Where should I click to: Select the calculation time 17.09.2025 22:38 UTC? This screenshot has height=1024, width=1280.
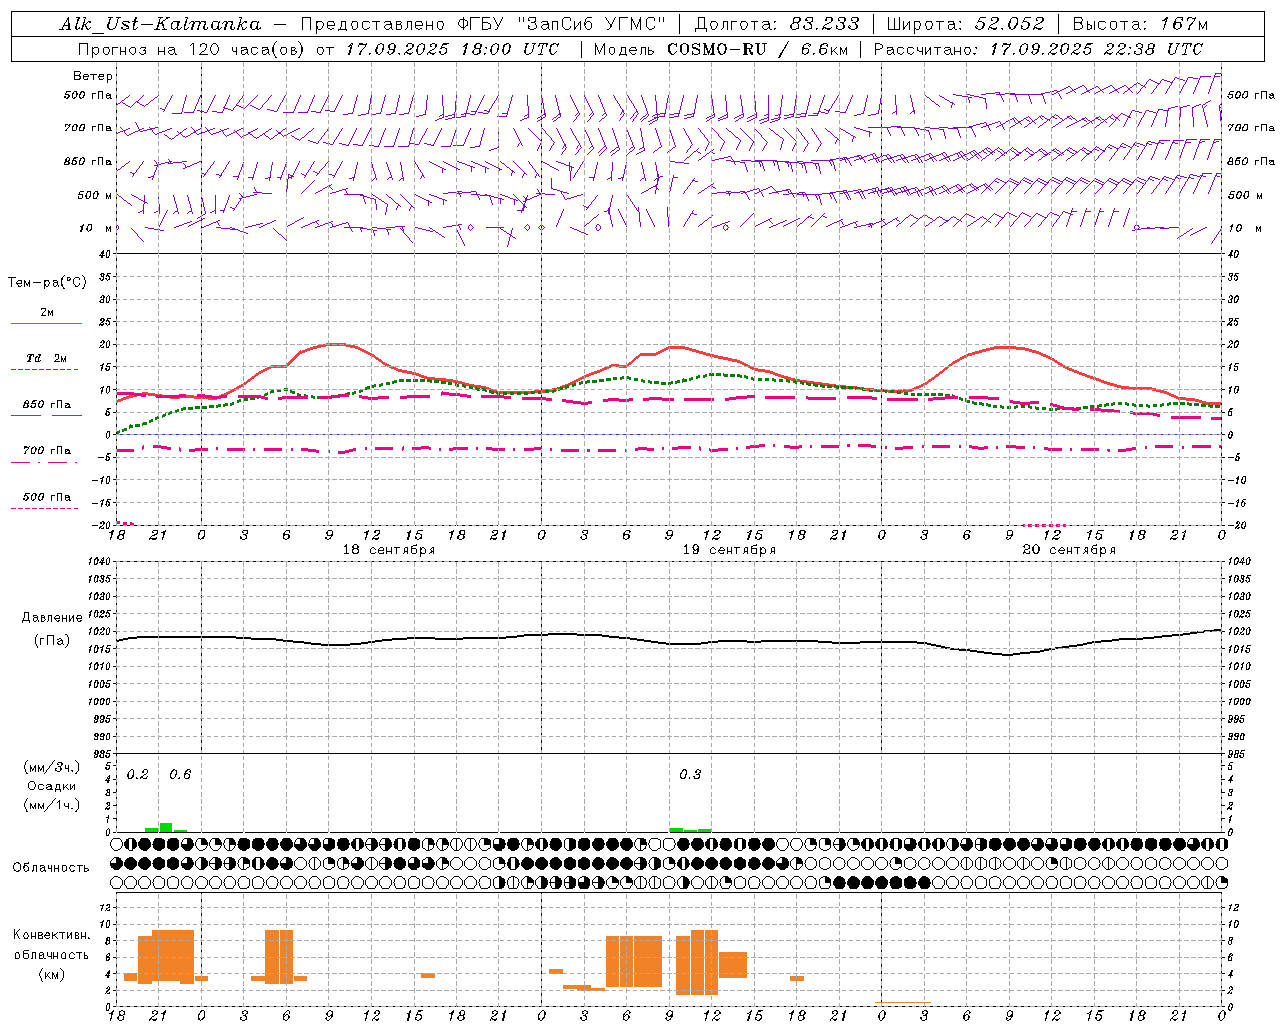coord(1096,49)
